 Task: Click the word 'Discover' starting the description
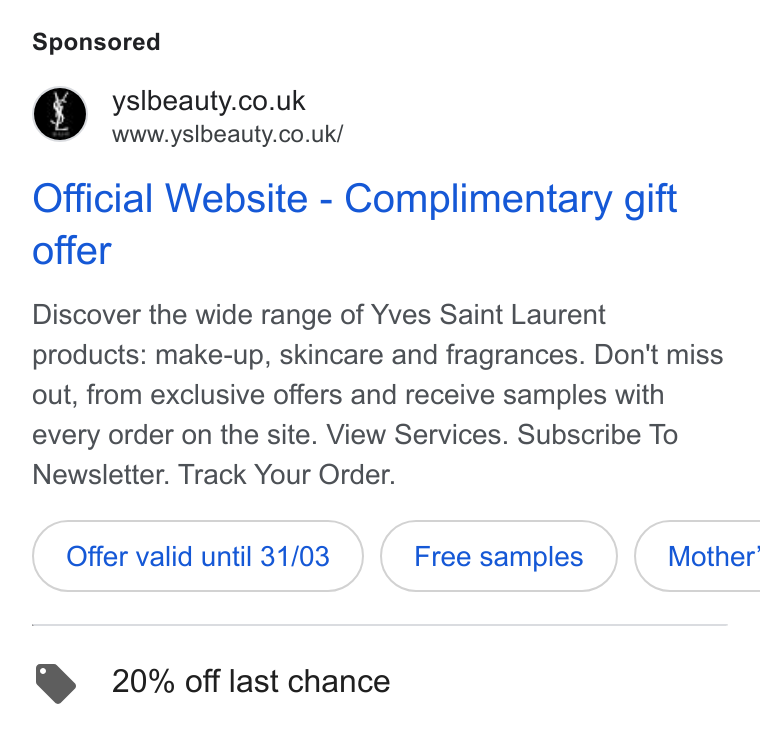(86, 315)
